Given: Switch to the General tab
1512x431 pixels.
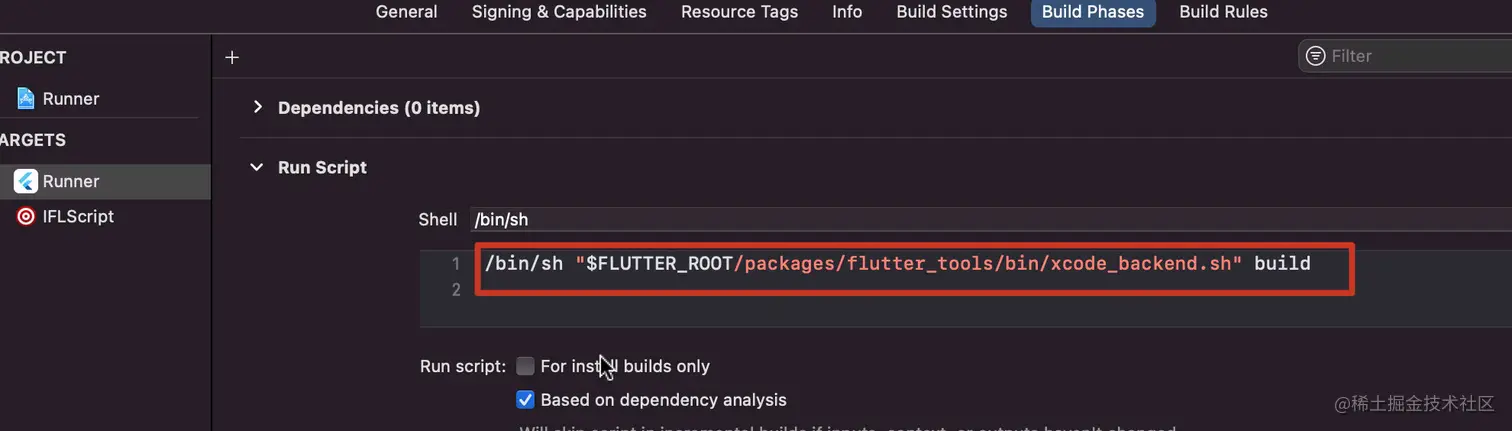Looking at the screenshot, I should coord(406,12).
